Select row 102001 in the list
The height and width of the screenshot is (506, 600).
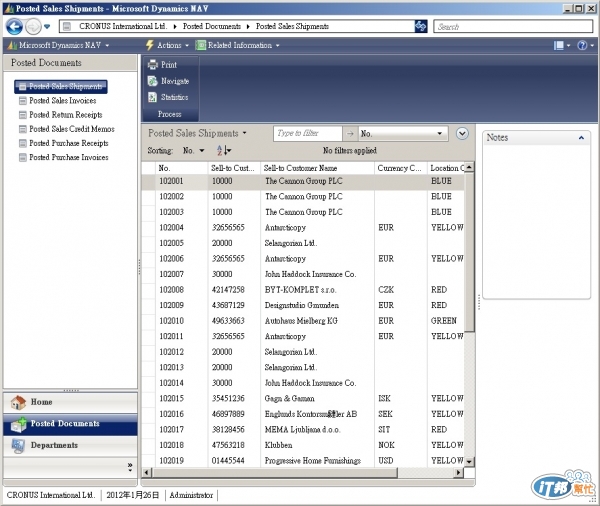[303, 181]
